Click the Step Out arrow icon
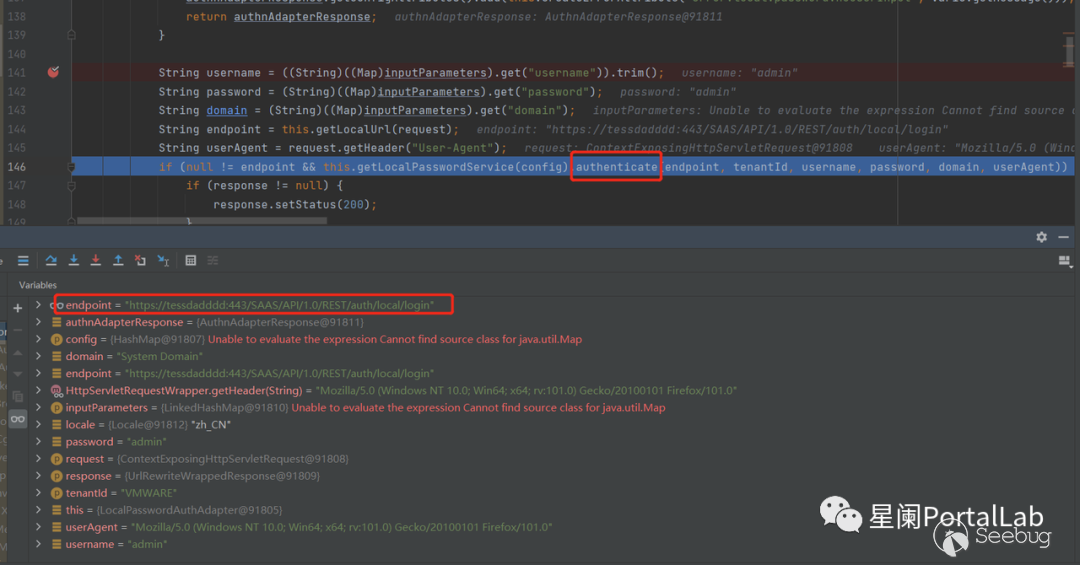Viewport: 1080px width, 565px height. (118, 260)
